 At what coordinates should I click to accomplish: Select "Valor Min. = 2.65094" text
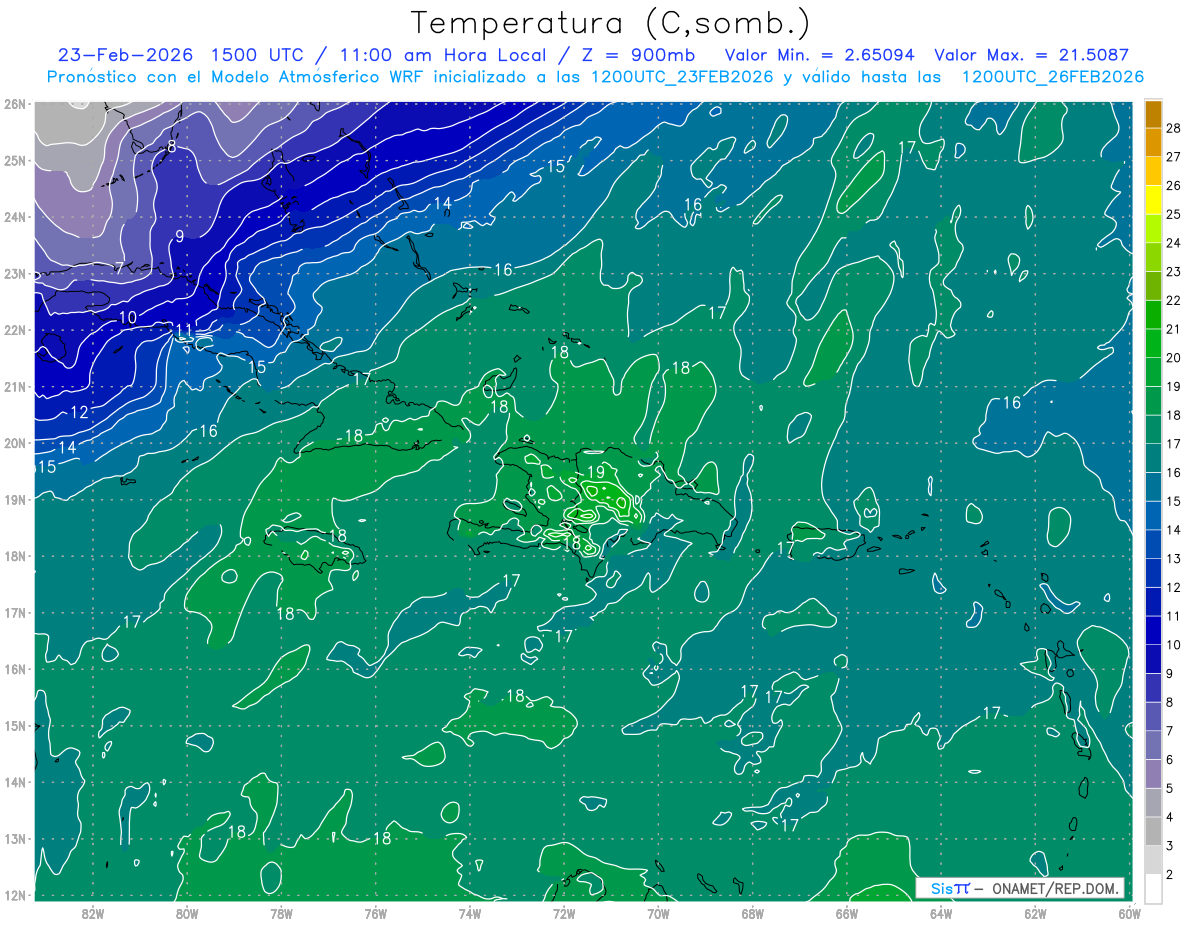pos(819,55)
